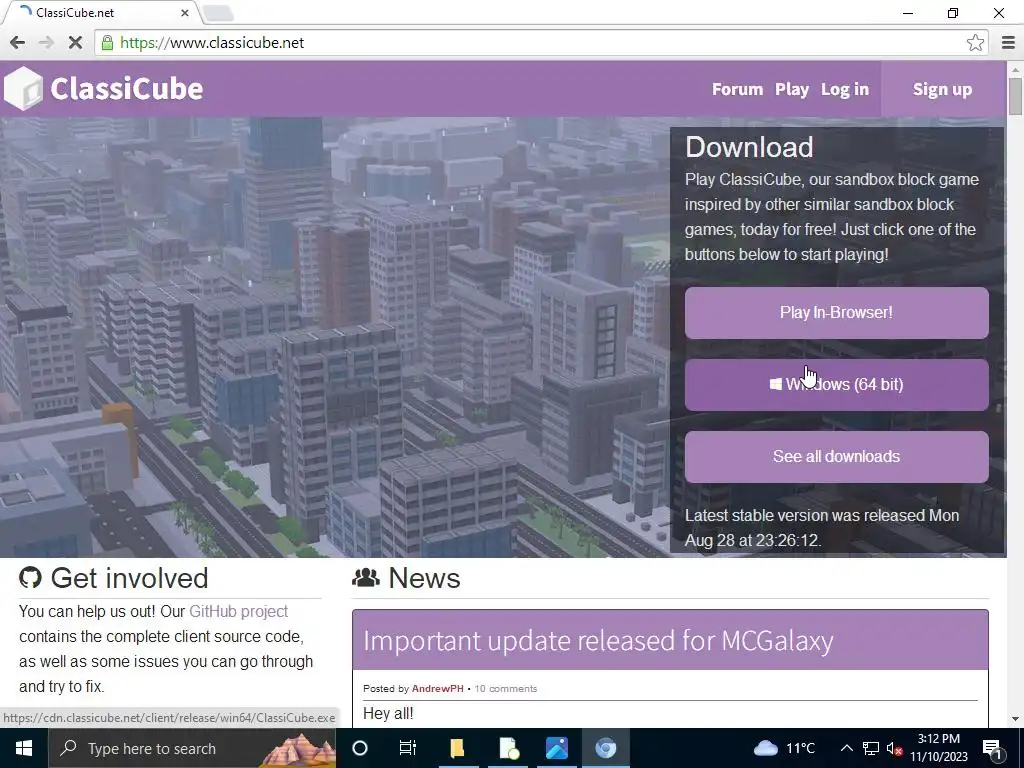Click Play In-Browser! button
The height and width of the screenshot is (768, 1024).
[x=836, y=313]
